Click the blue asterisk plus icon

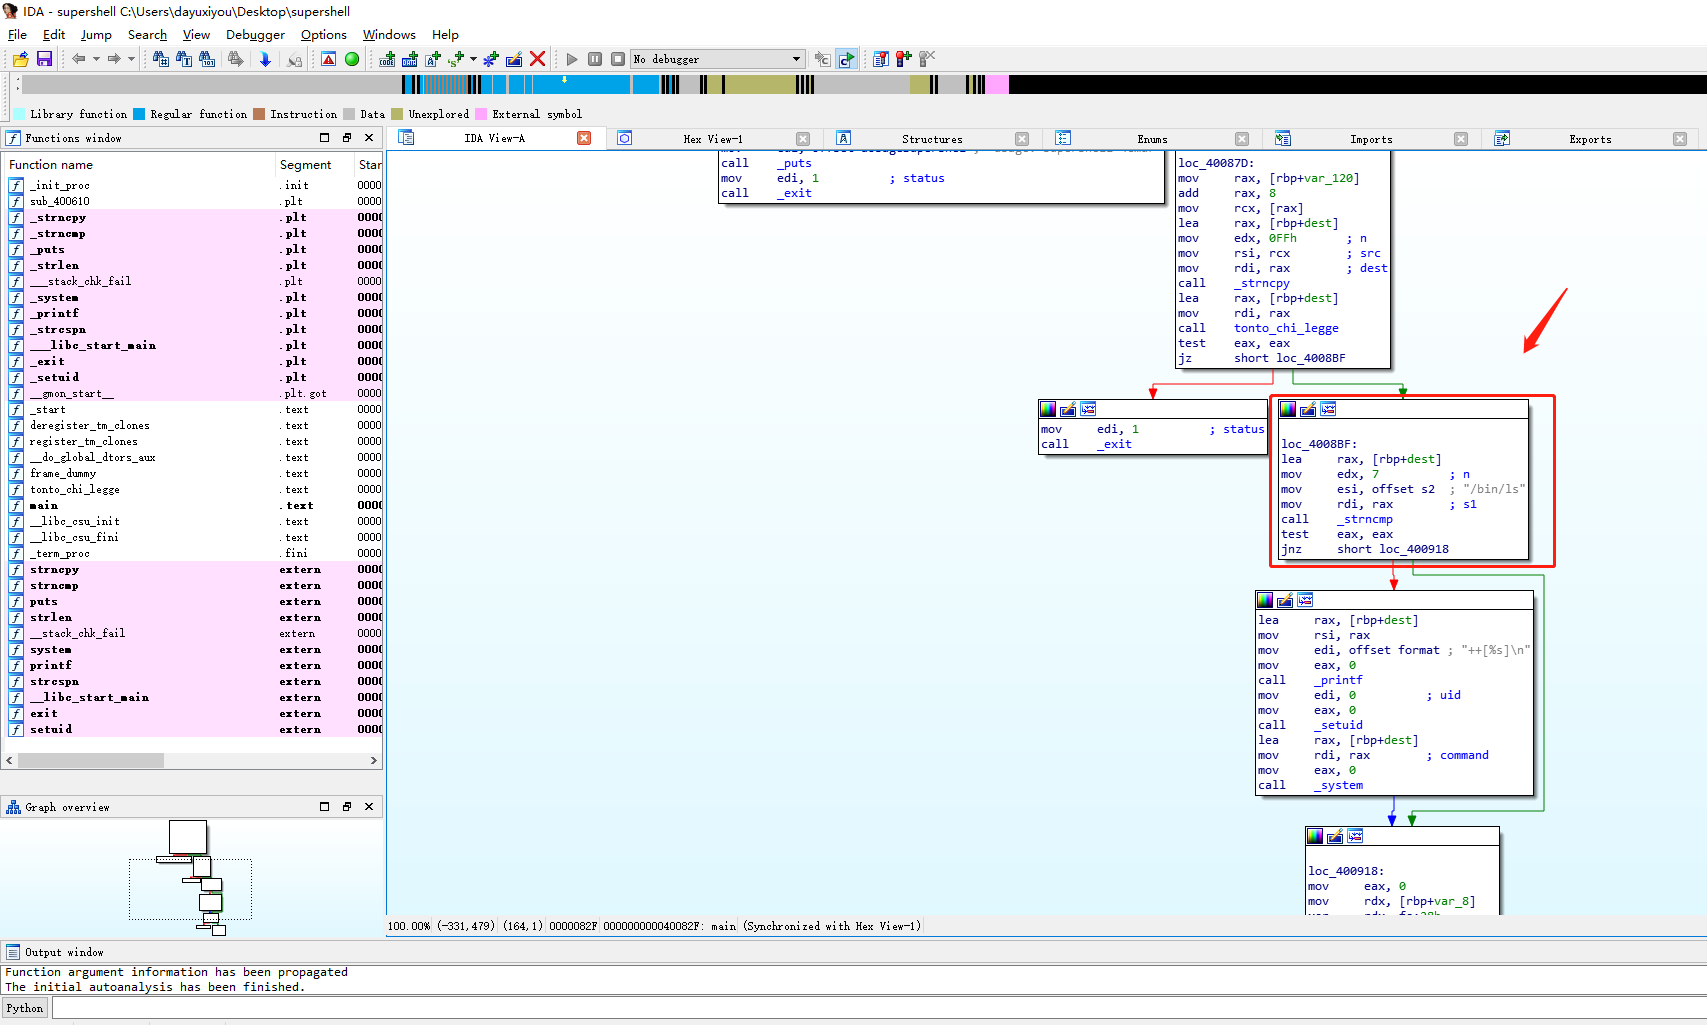point(490,59)
